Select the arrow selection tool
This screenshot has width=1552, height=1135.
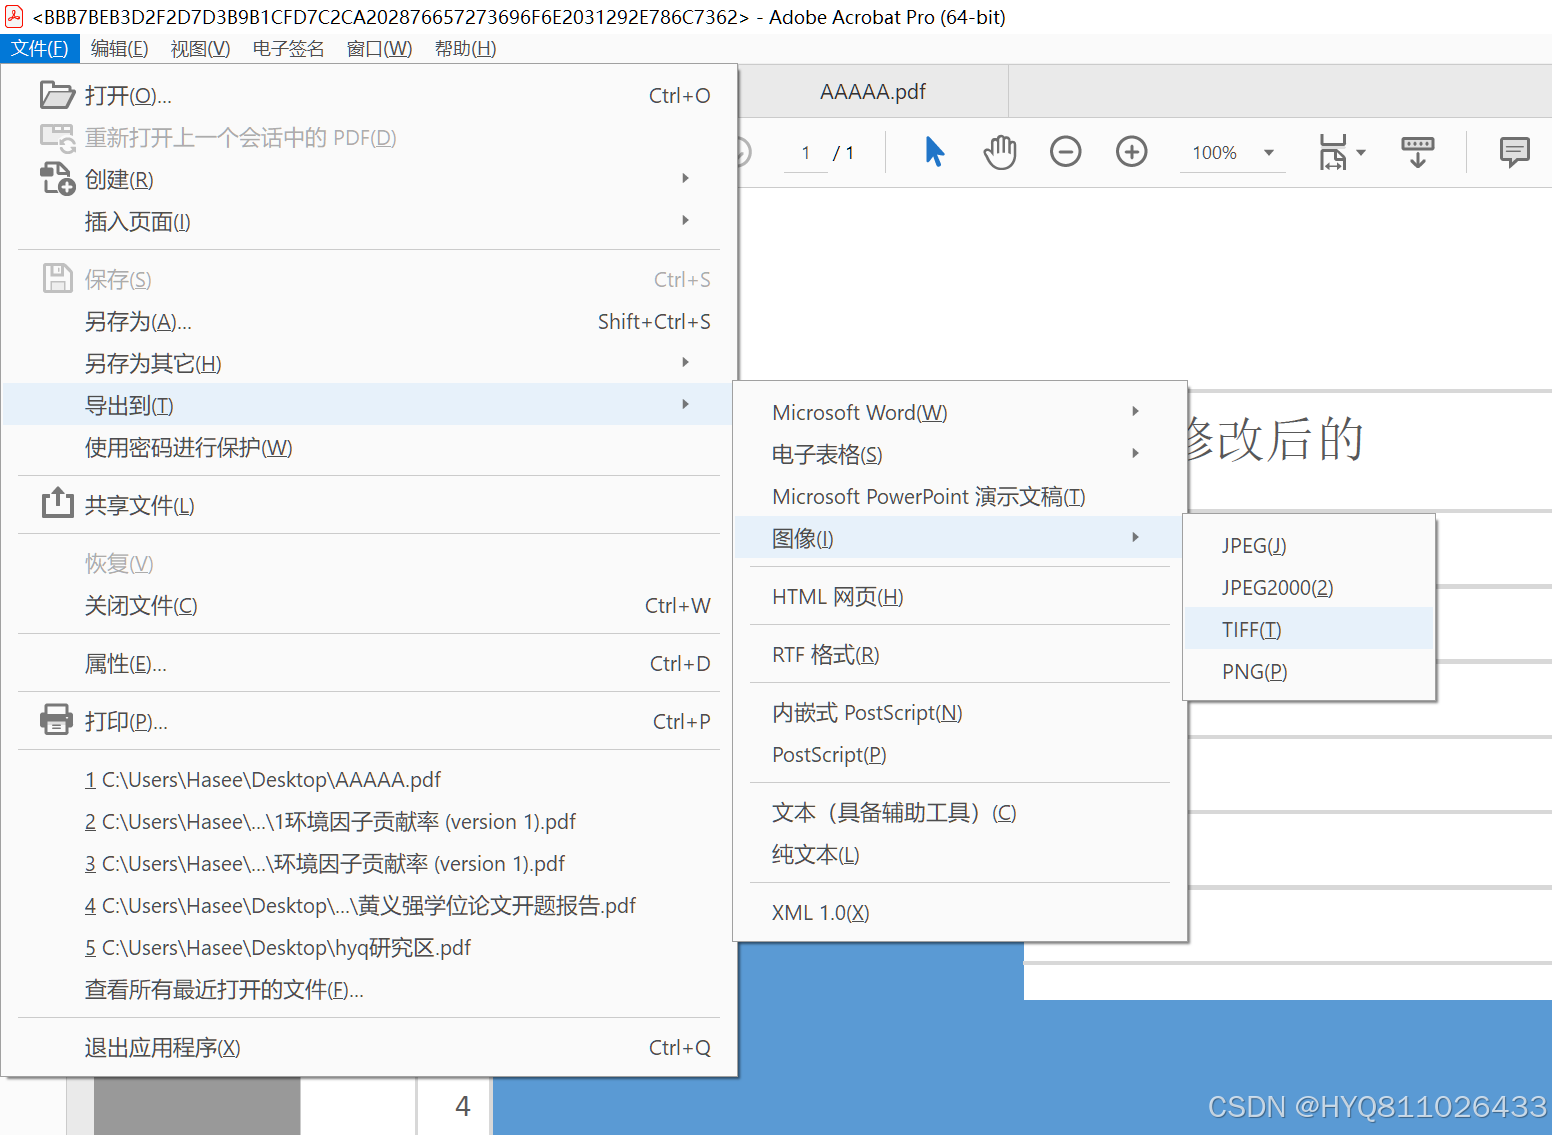934,152
